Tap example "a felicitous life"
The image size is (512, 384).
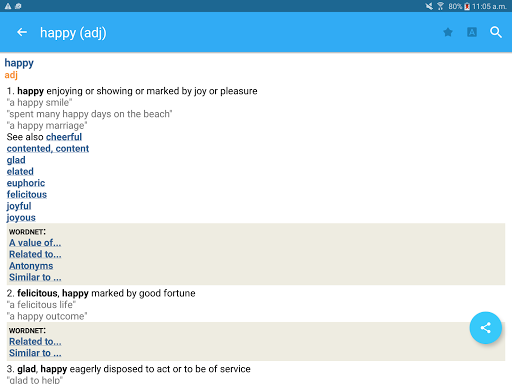click(41, 305)
